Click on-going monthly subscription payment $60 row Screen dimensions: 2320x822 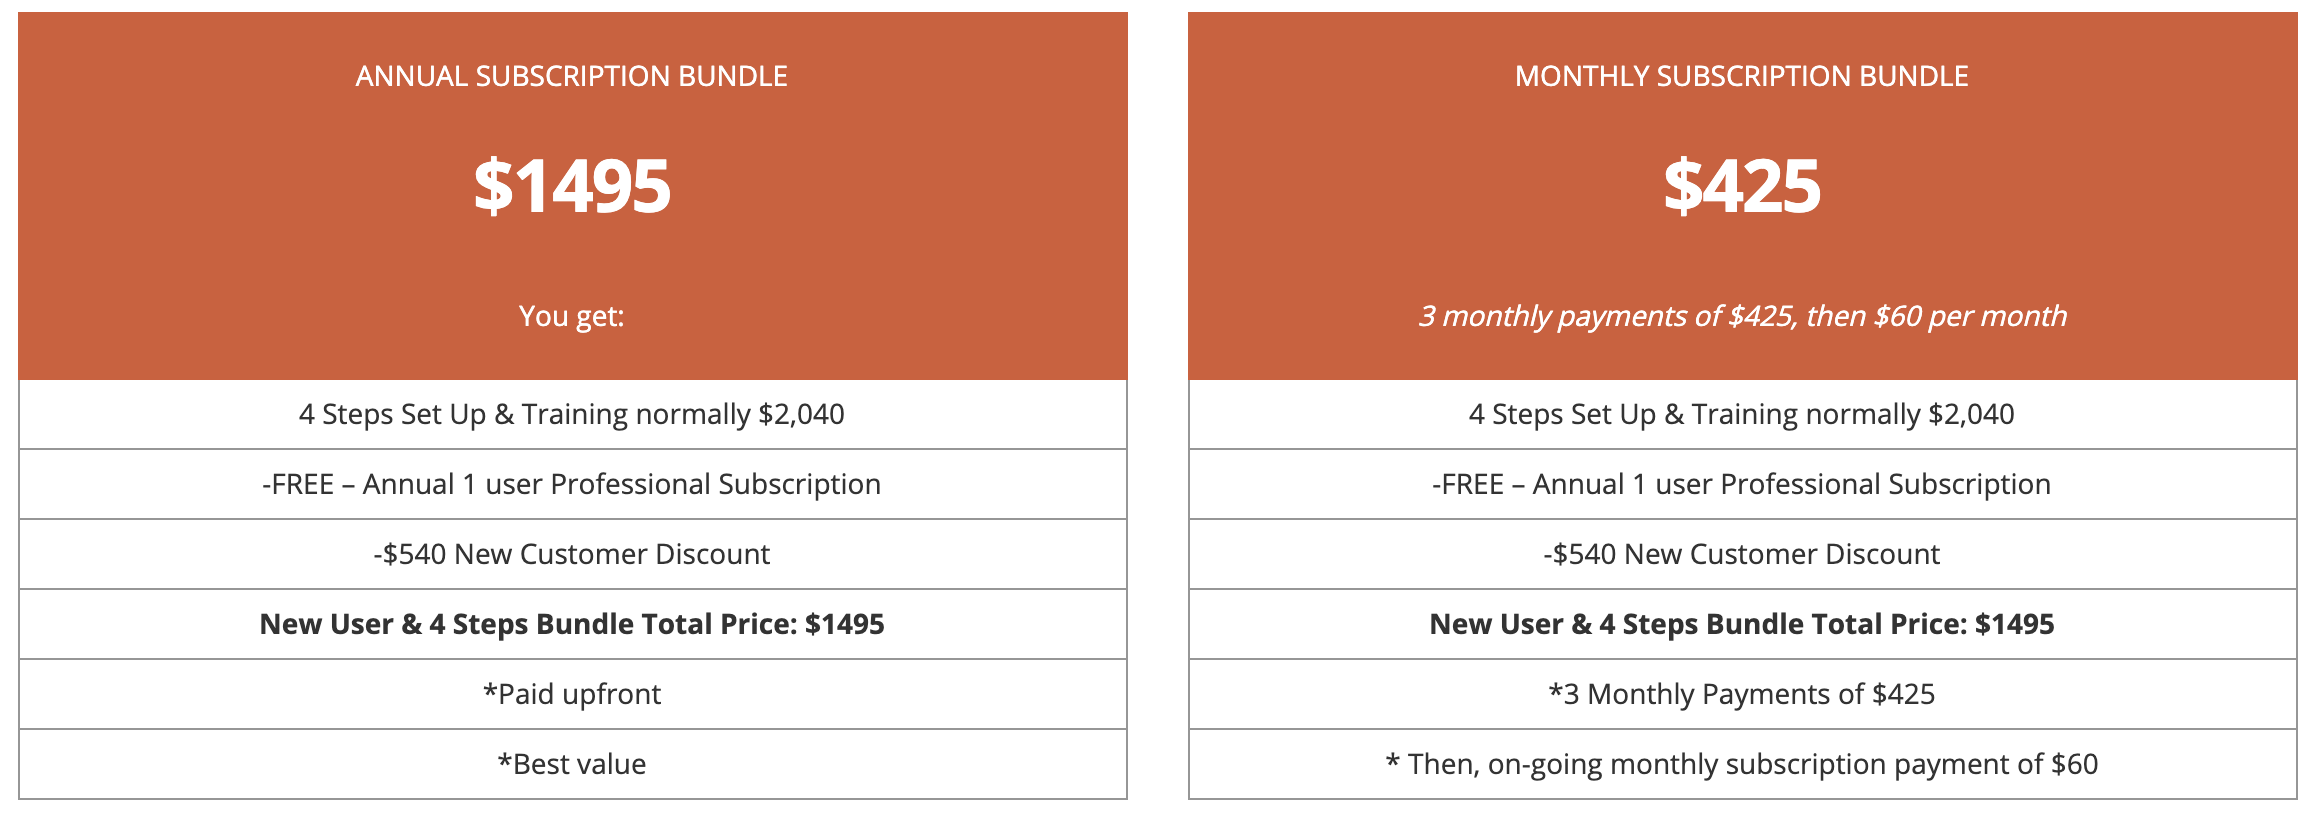1743,764
